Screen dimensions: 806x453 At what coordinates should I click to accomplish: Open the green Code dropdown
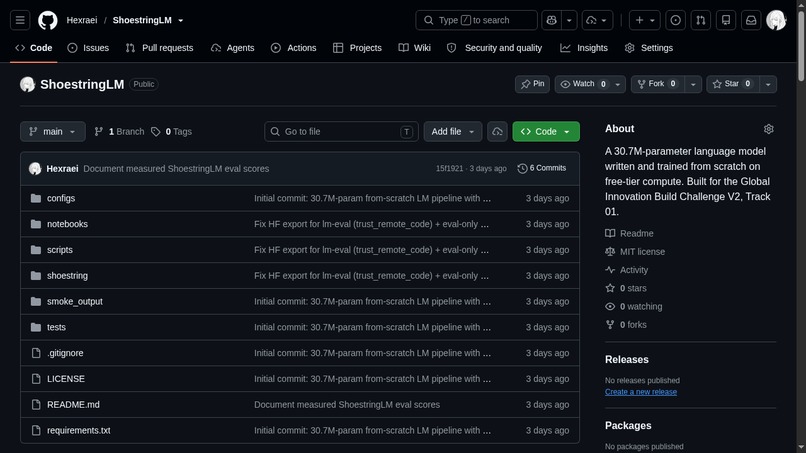tap(546, 132)
